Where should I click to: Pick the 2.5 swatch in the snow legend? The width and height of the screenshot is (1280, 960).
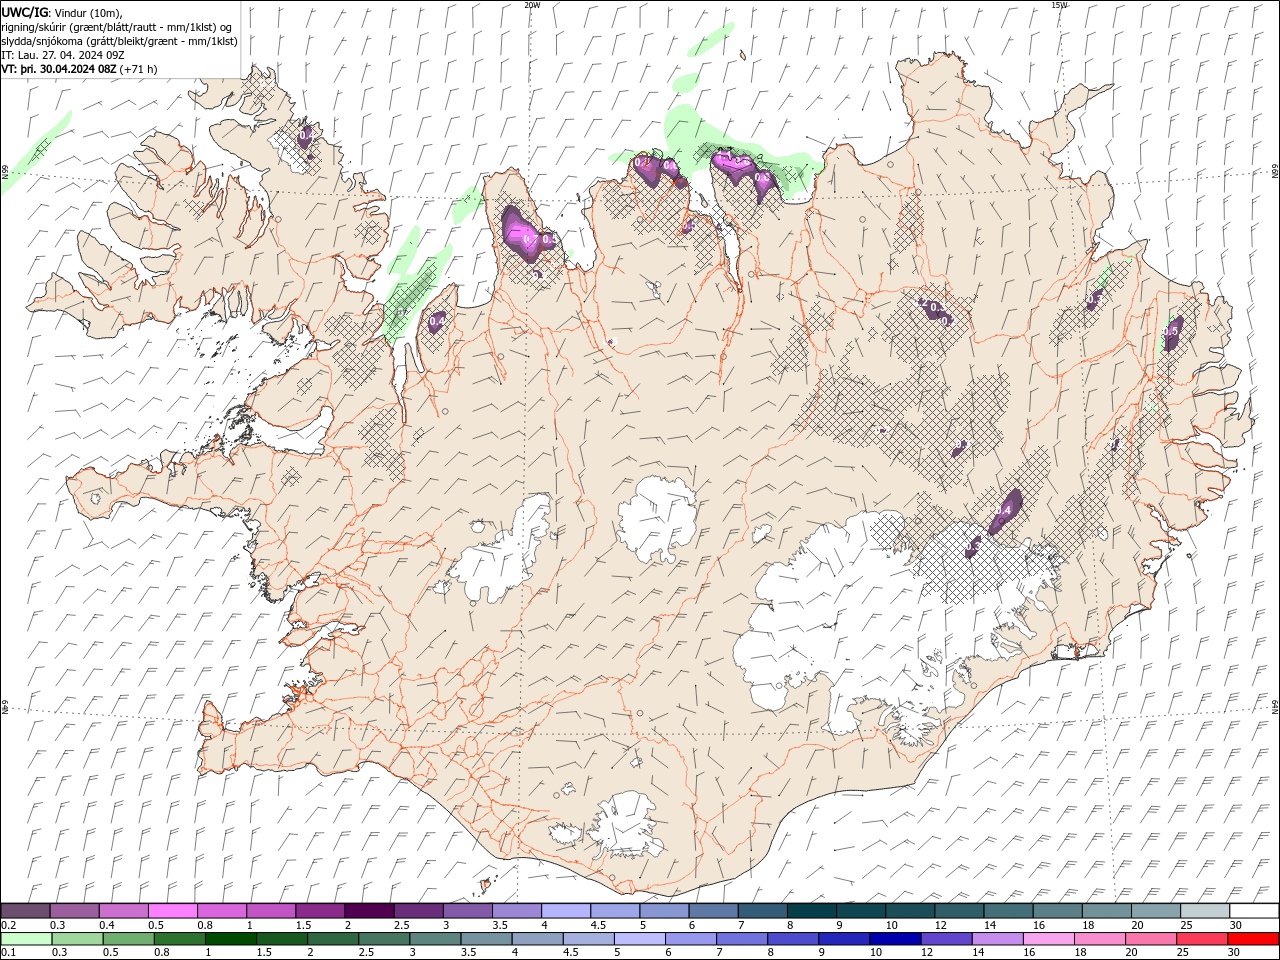(418, 911)
